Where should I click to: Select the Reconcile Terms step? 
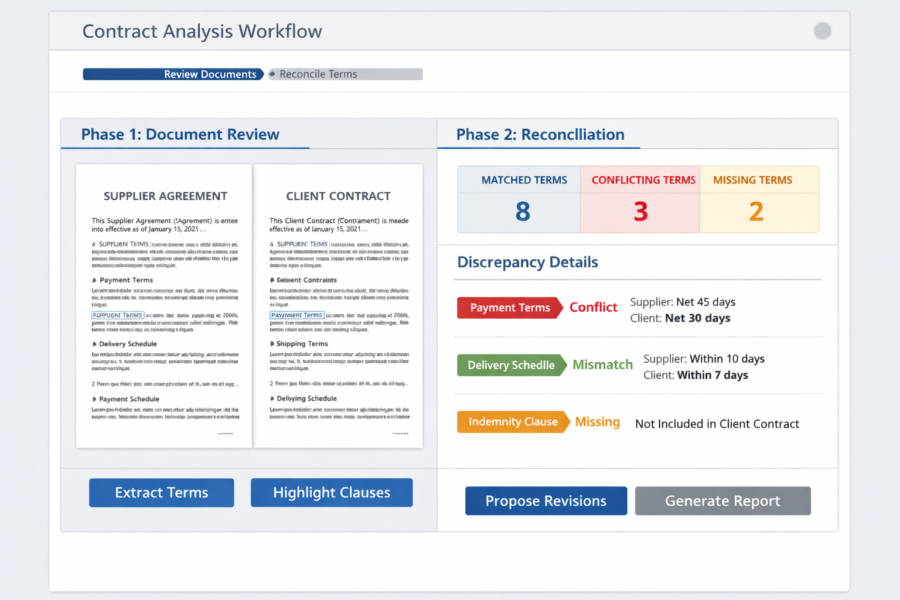click(x=345, y=74)
